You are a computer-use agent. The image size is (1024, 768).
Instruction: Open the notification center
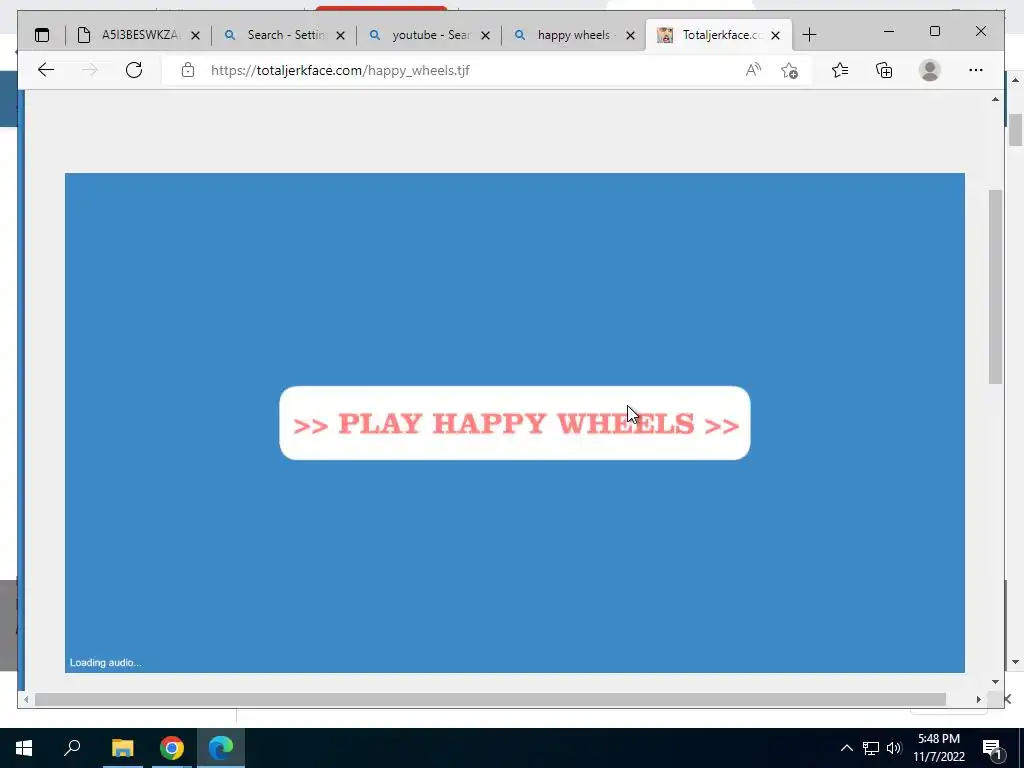[x=993, y=749]
